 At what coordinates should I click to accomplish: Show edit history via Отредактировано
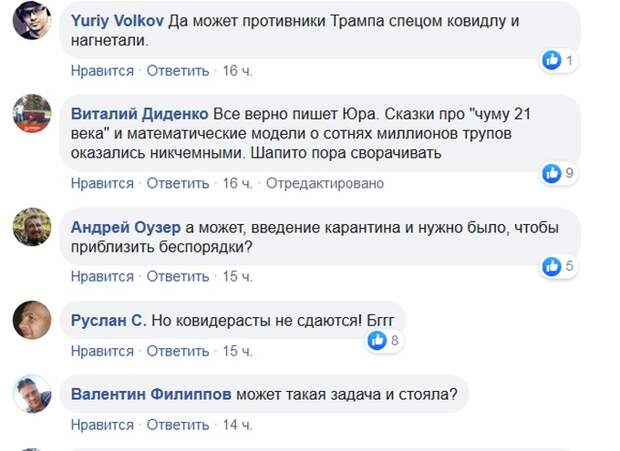325,183
